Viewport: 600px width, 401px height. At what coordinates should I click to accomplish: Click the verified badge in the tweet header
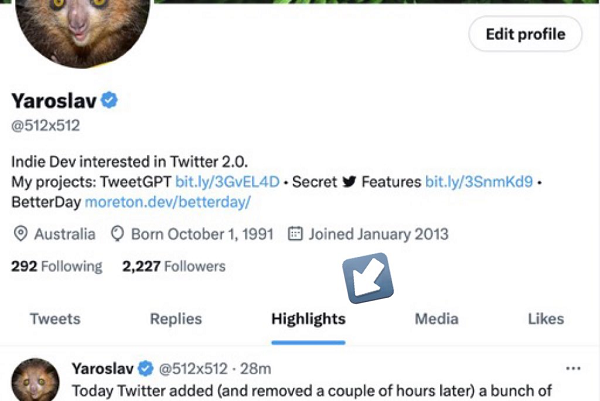tap(145, 368)
